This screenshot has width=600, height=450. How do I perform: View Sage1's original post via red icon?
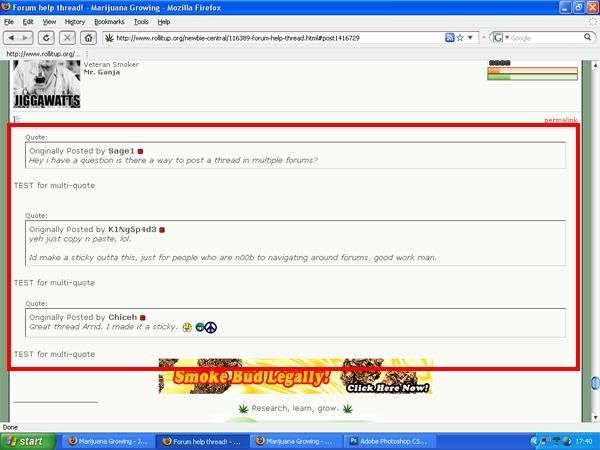140,152
